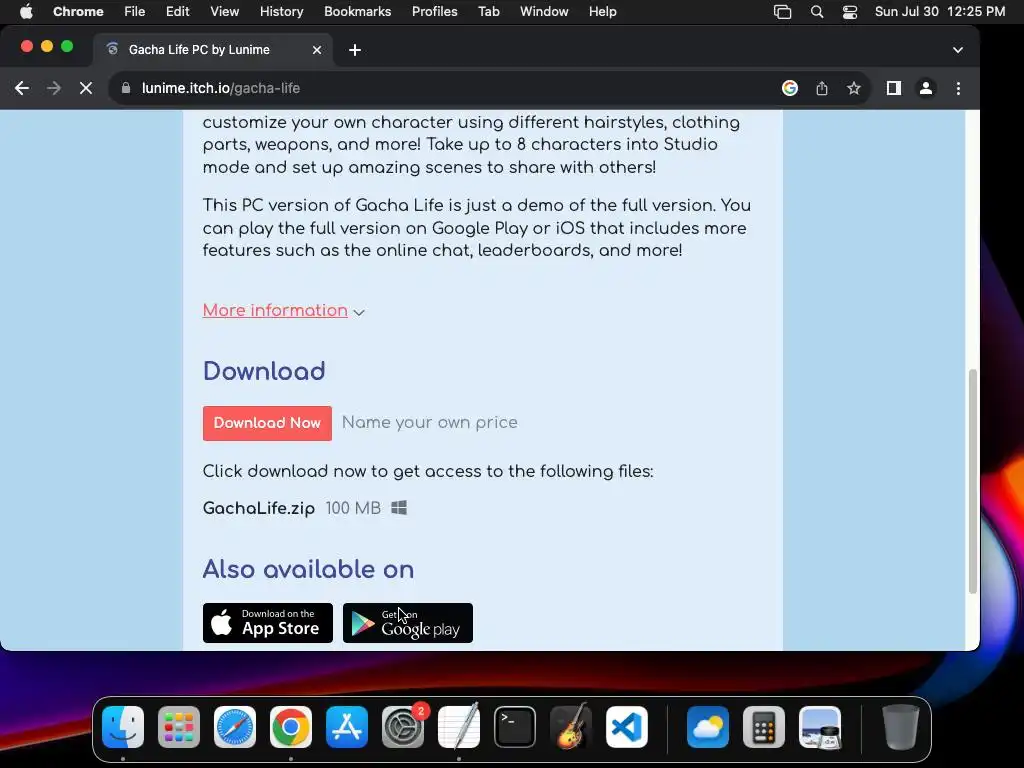Open Launchpad from the dock
This screenshot has width=1024, height=768.
pyautogui.click(x=179, y=727)
